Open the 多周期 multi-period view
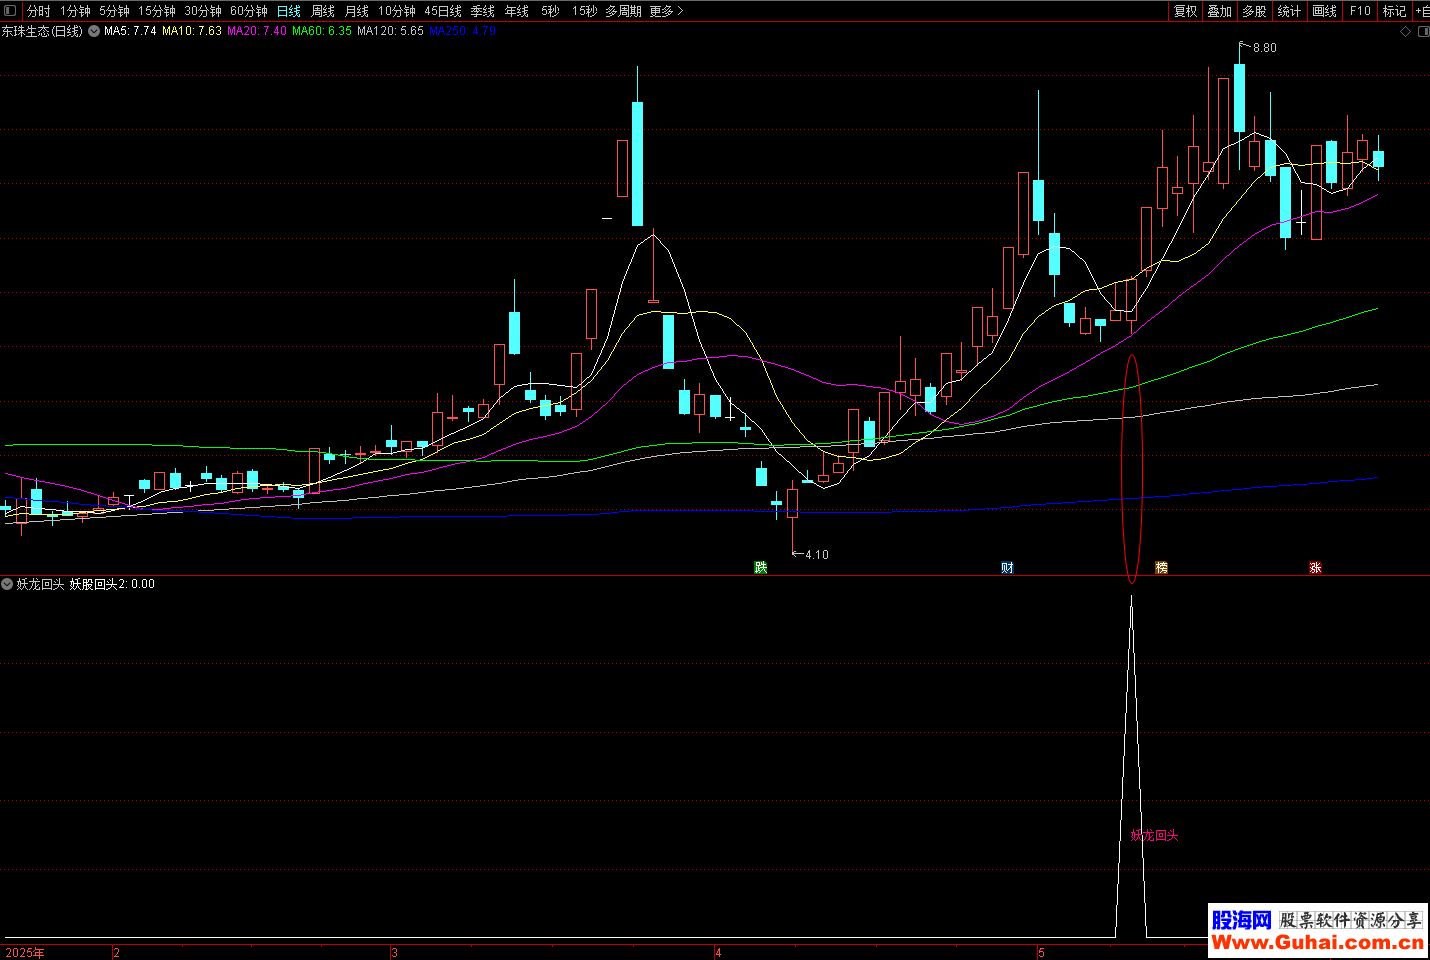The width and height of the screenshot is (1430, 960). (623, 11)
